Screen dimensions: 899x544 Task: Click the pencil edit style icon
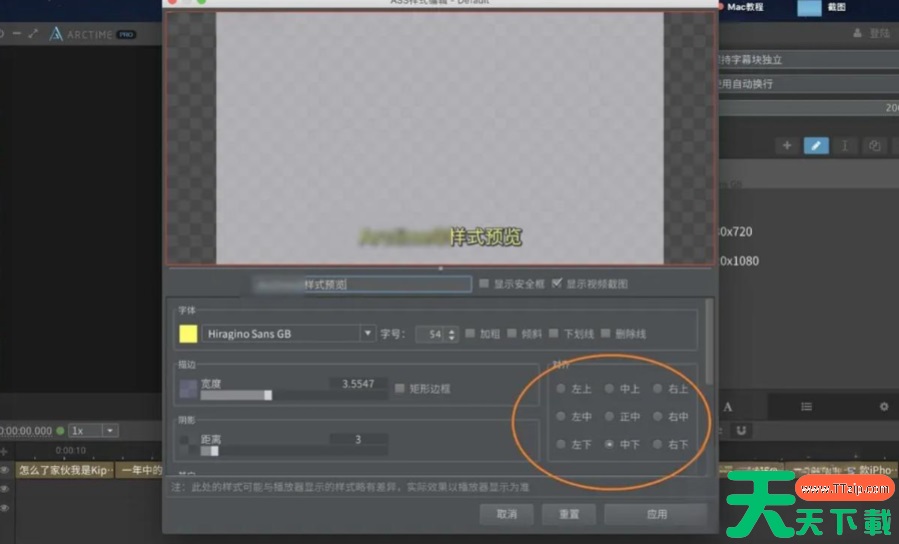tap(816, 146)
